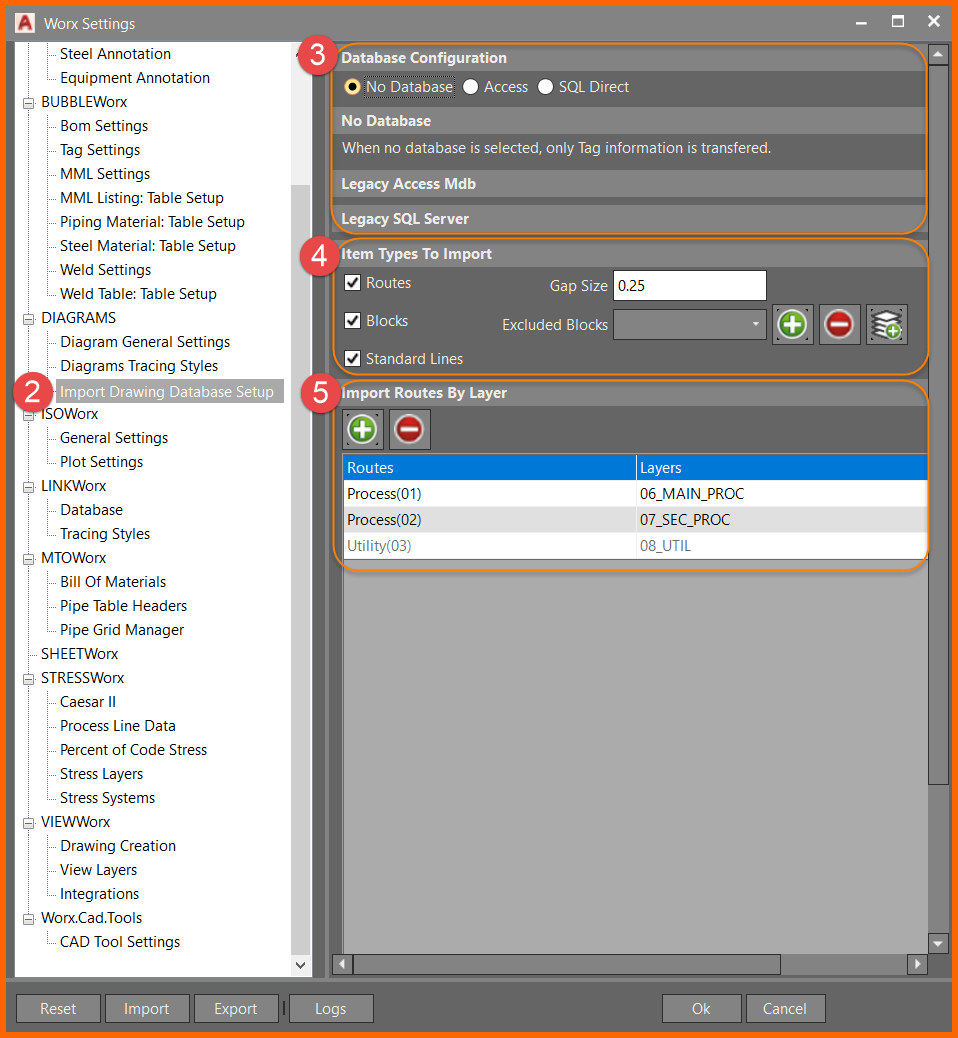The width and height of the screenshot is (958, 1038).
Task: Click the vertical scrollbar thumb of settings panel
Action: pyautogui.click(x=938, y=425)
